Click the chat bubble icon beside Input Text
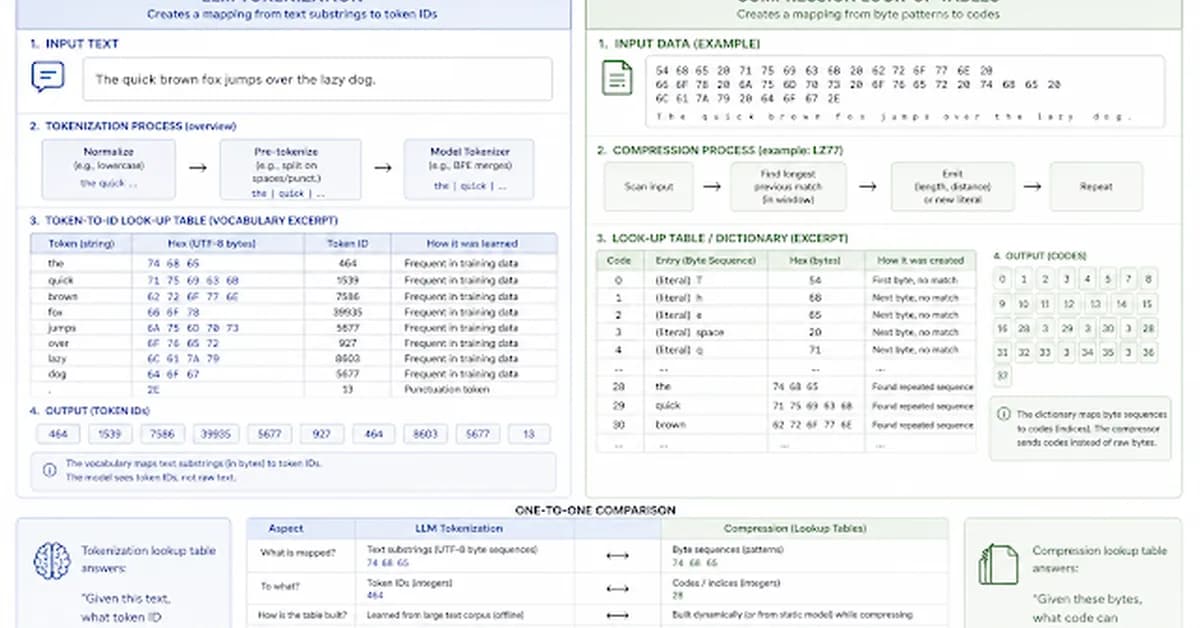 [x=48, y=77]
